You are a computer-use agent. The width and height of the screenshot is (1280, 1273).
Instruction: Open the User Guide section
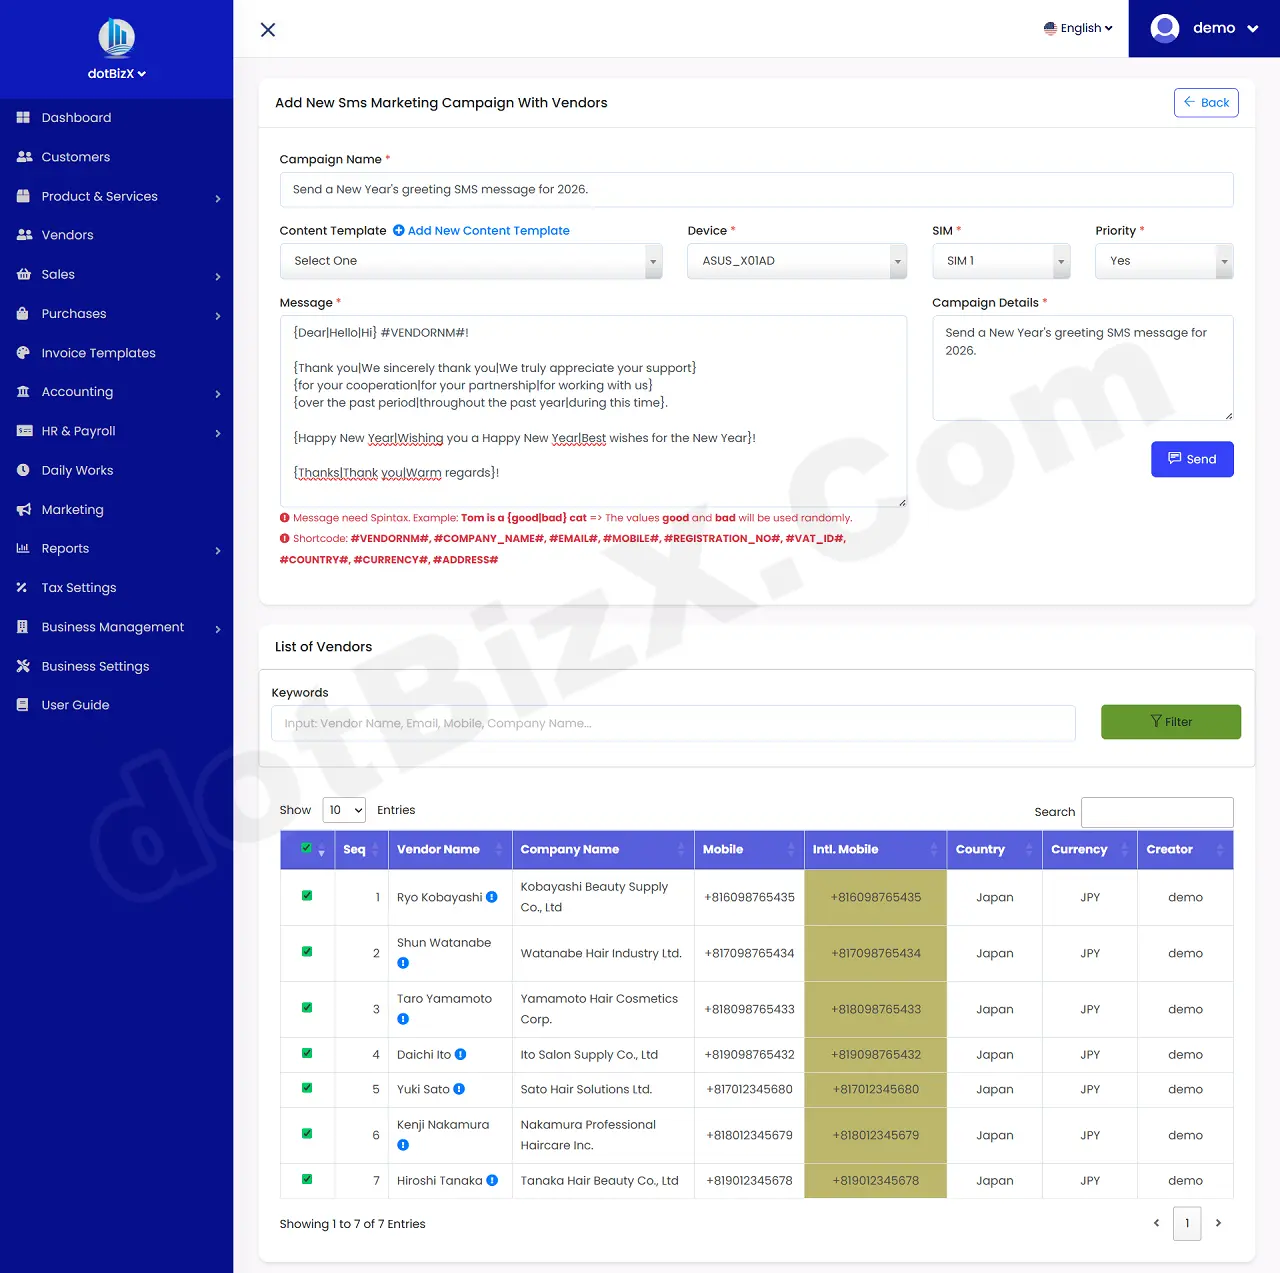(x=73, y=704)
